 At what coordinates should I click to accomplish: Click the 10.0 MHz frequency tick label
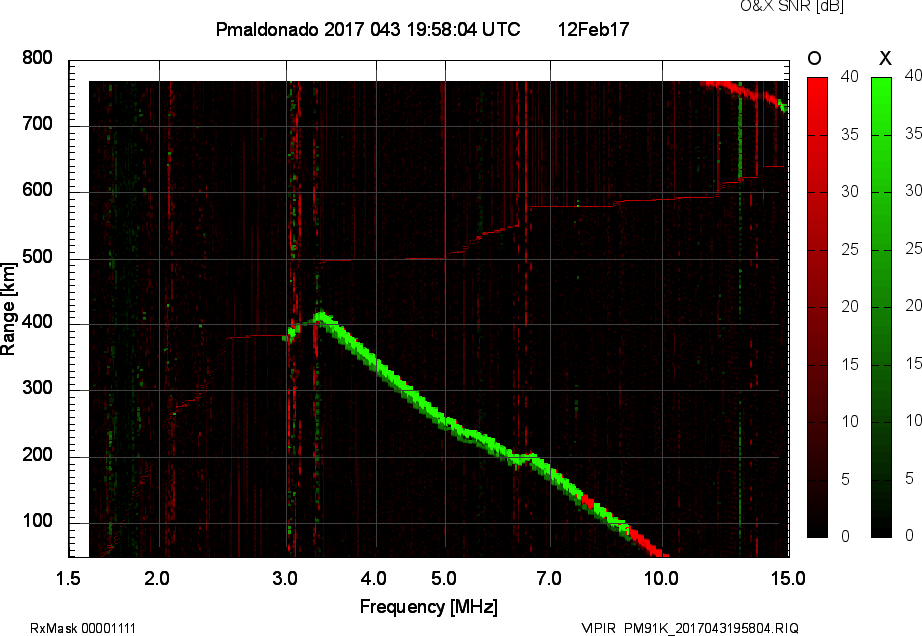pos(661,578)
